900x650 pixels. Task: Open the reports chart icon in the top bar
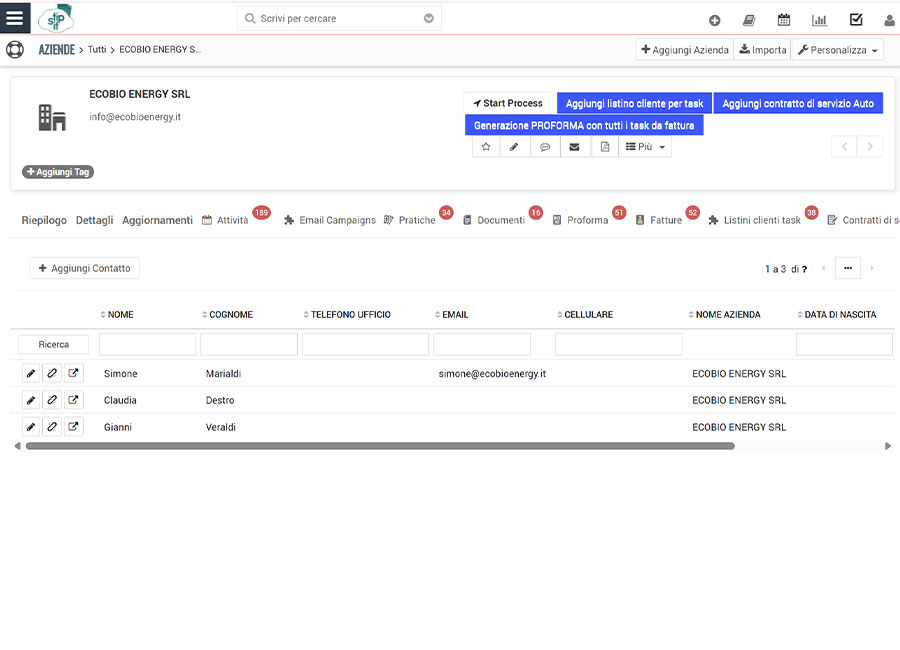pyautogui.click(x=819, y=19)
